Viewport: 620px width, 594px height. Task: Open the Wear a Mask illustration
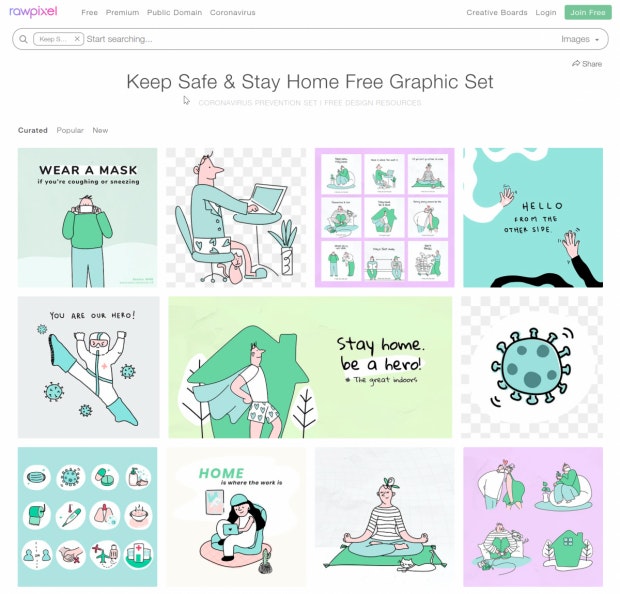87,218
